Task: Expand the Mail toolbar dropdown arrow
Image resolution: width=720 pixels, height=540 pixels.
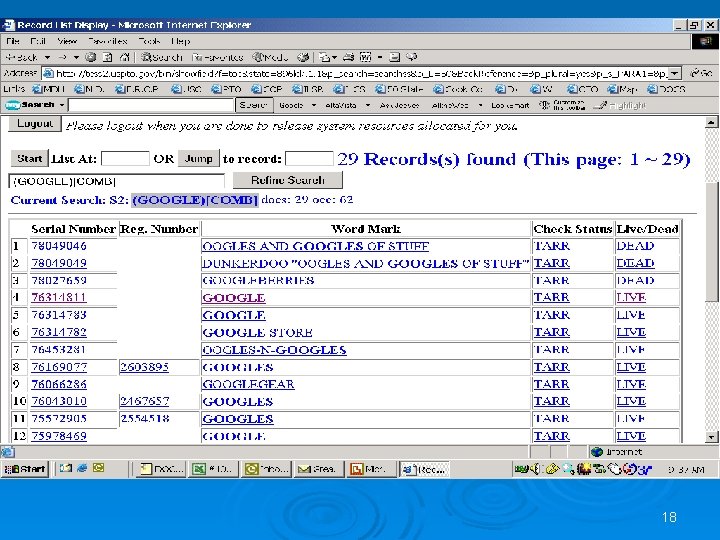Action: (334, 57)
